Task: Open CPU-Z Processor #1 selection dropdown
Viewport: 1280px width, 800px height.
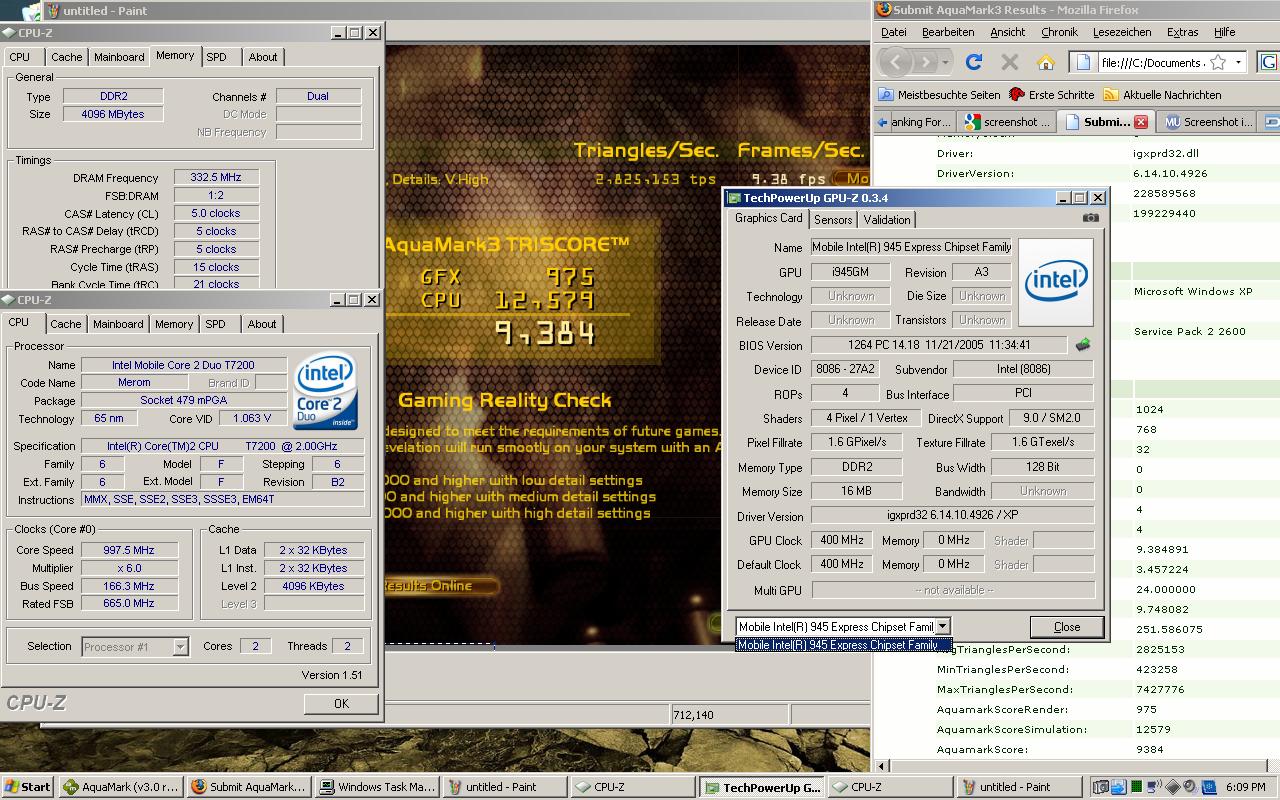Action: pyautogui.click(x=134, y=647)
